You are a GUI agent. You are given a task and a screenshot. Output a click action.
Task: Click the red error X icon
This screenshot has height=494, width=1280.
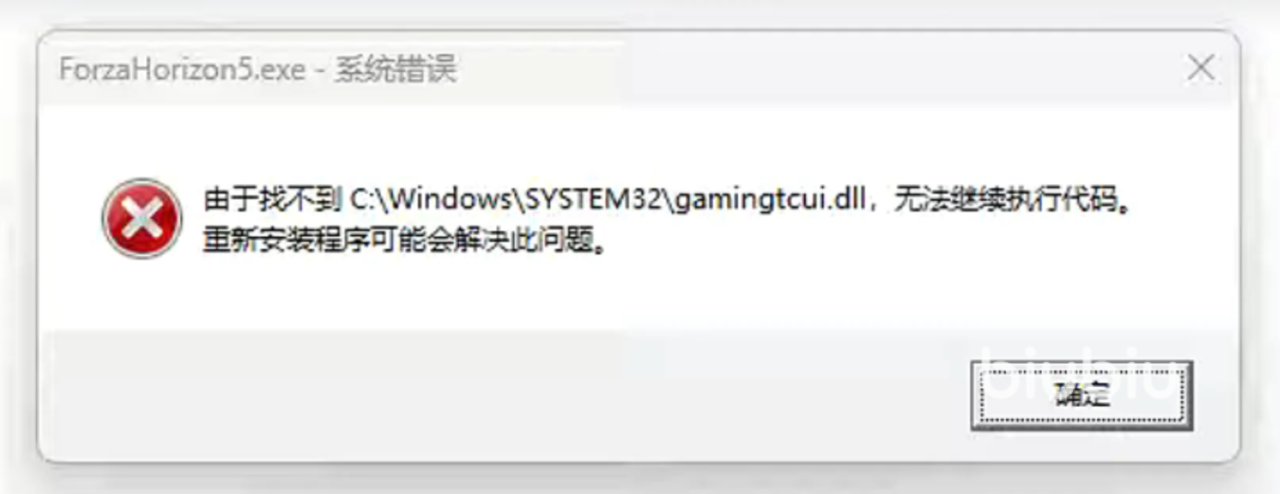(x=142, y=218)
